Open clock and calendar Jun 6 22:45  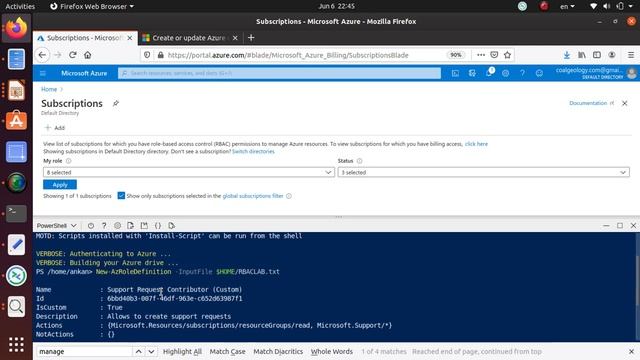336,6
